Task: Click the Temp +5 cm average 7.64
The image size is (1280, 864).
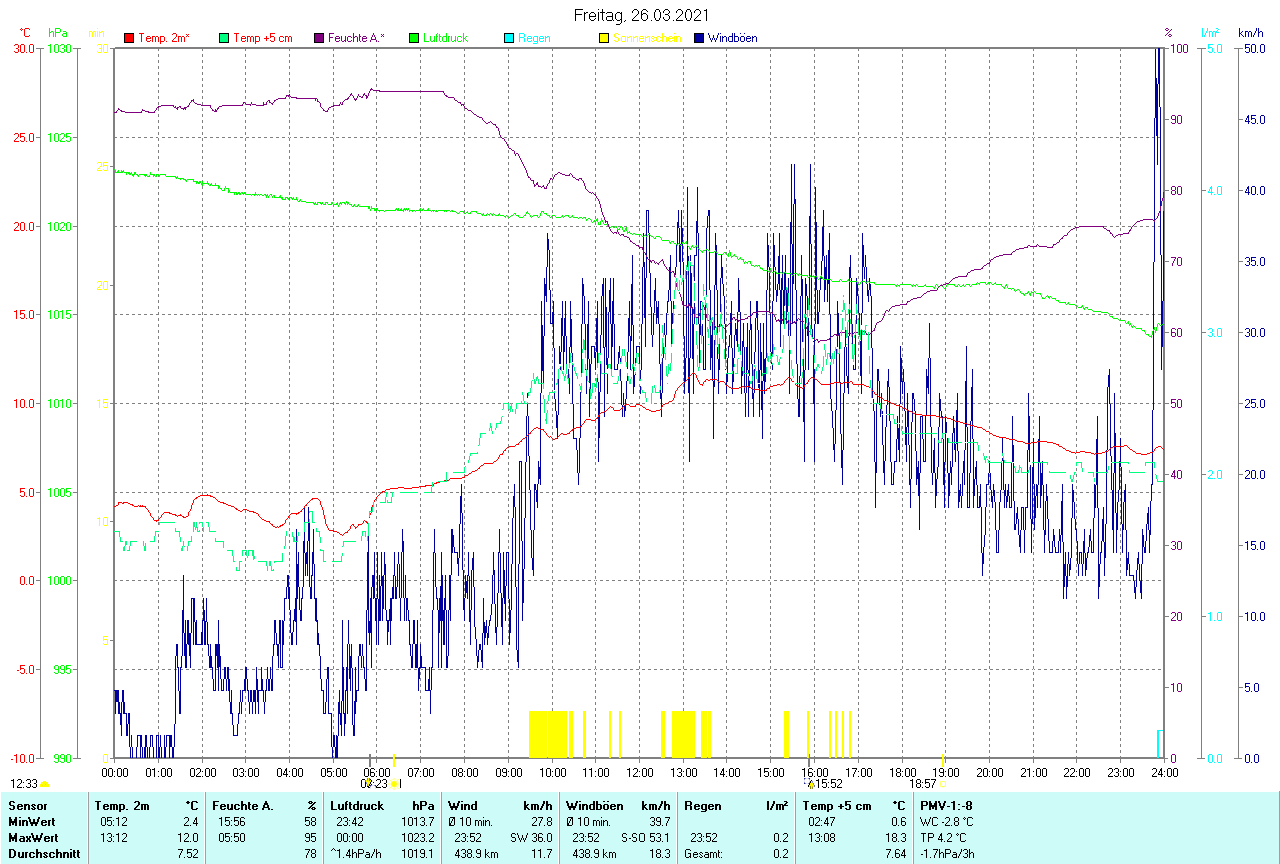Action: (x=896, y=854)
